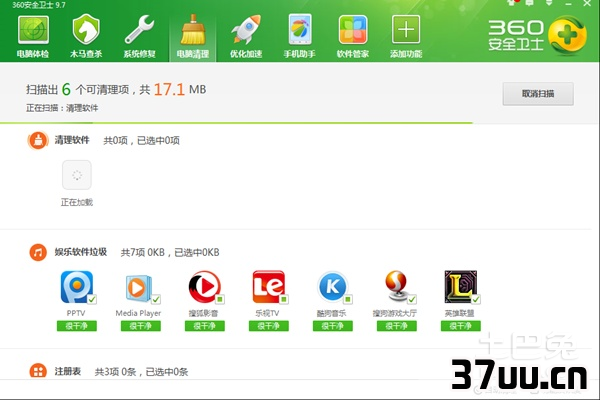Uncheck the Media Player checkbox
Screen dimensions: 600x400
tap(156, 299)
